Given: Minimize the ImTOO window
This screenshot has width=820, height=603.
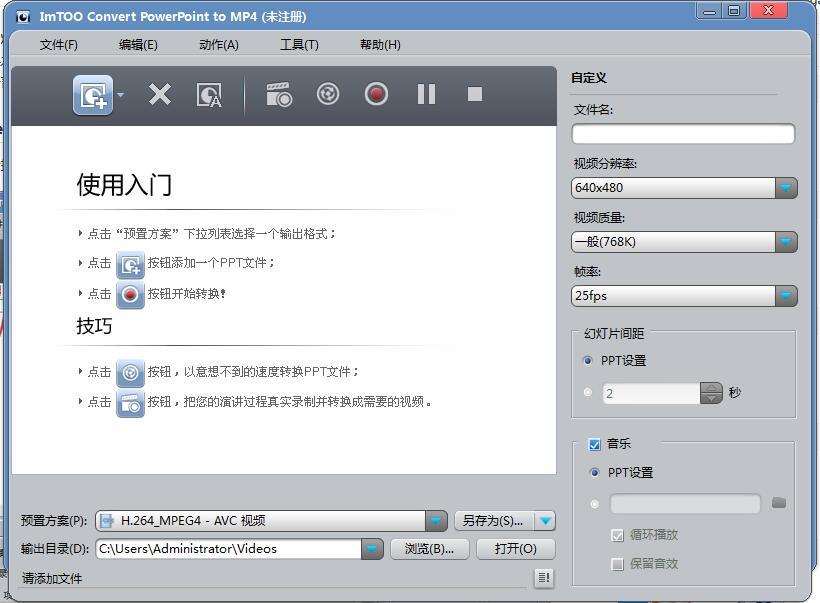Looking at the screenshot, I should 709,11.
